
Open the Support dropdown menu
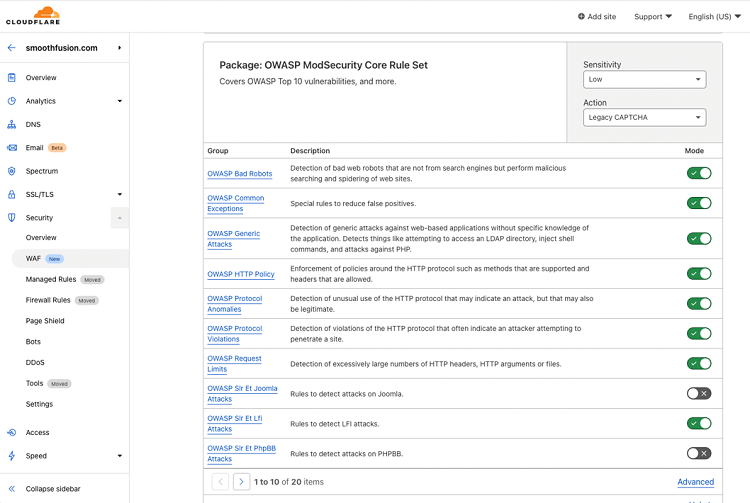653,16
